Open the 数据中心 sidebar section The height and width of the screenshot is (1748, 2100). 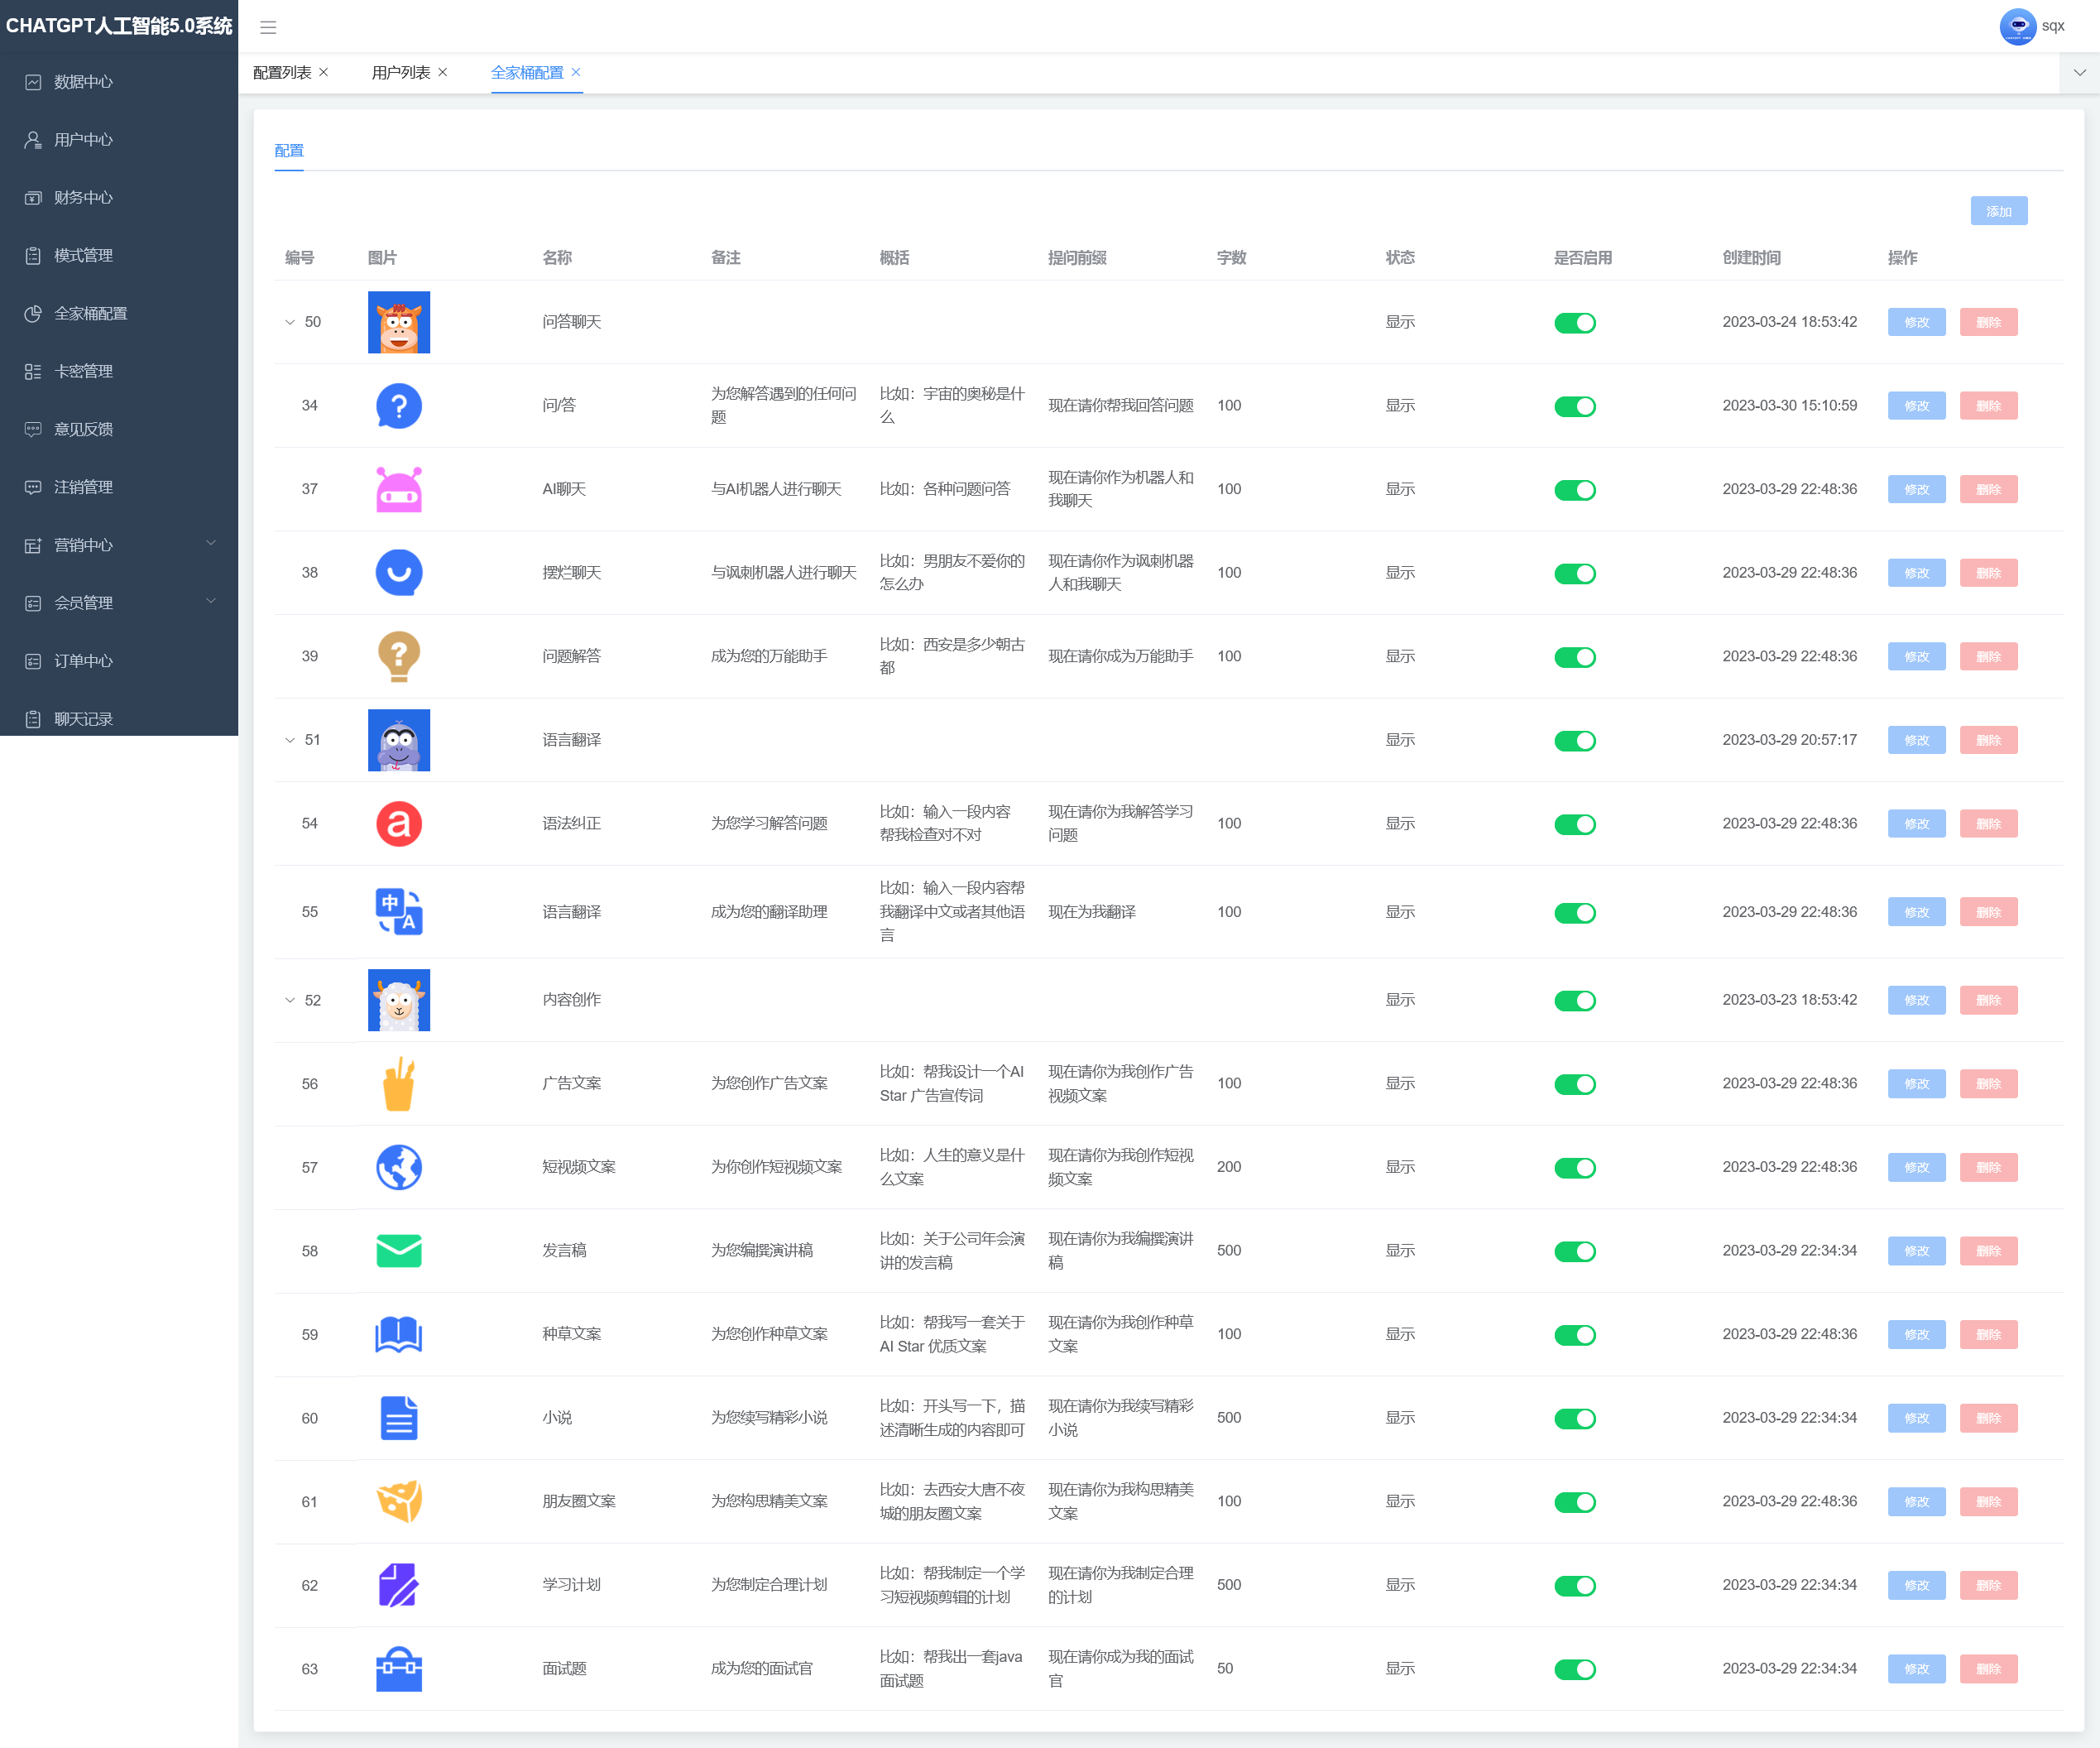point(84,82)
